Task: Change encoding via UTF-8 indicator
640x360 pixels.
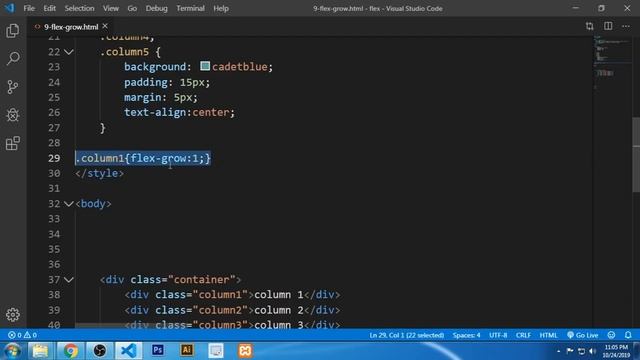Action: tap(498, 335)
